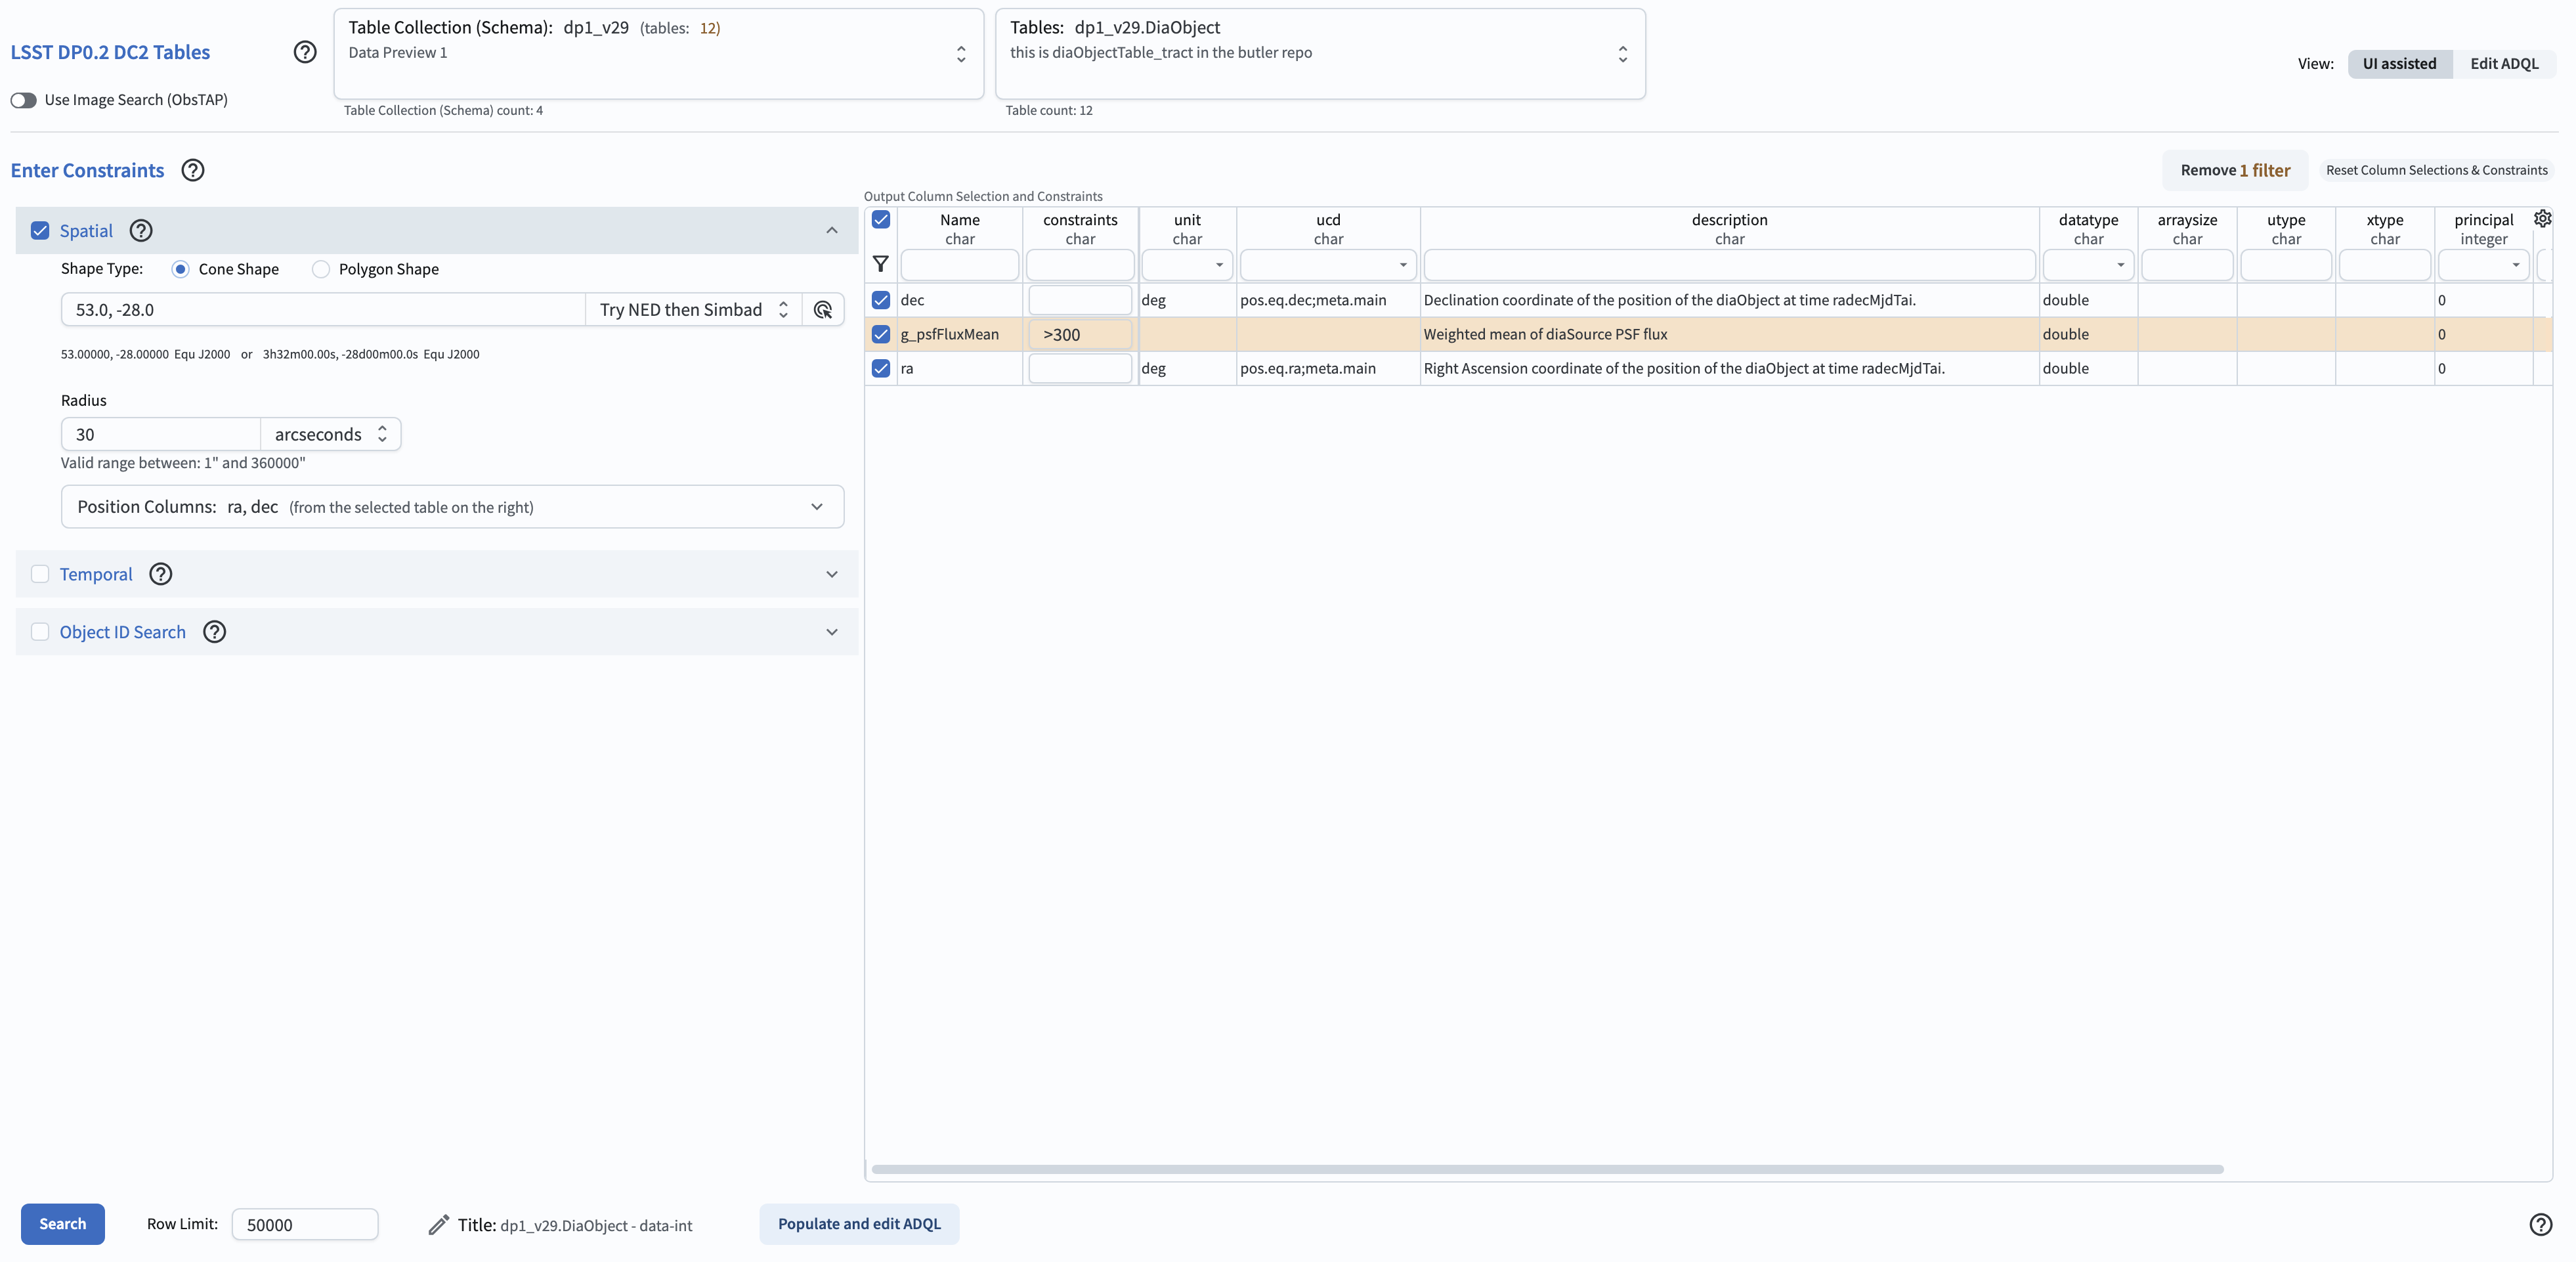Open help for Enter Constraints
Viewport: 2576px width, 1262px height.
tap(193, 170)
